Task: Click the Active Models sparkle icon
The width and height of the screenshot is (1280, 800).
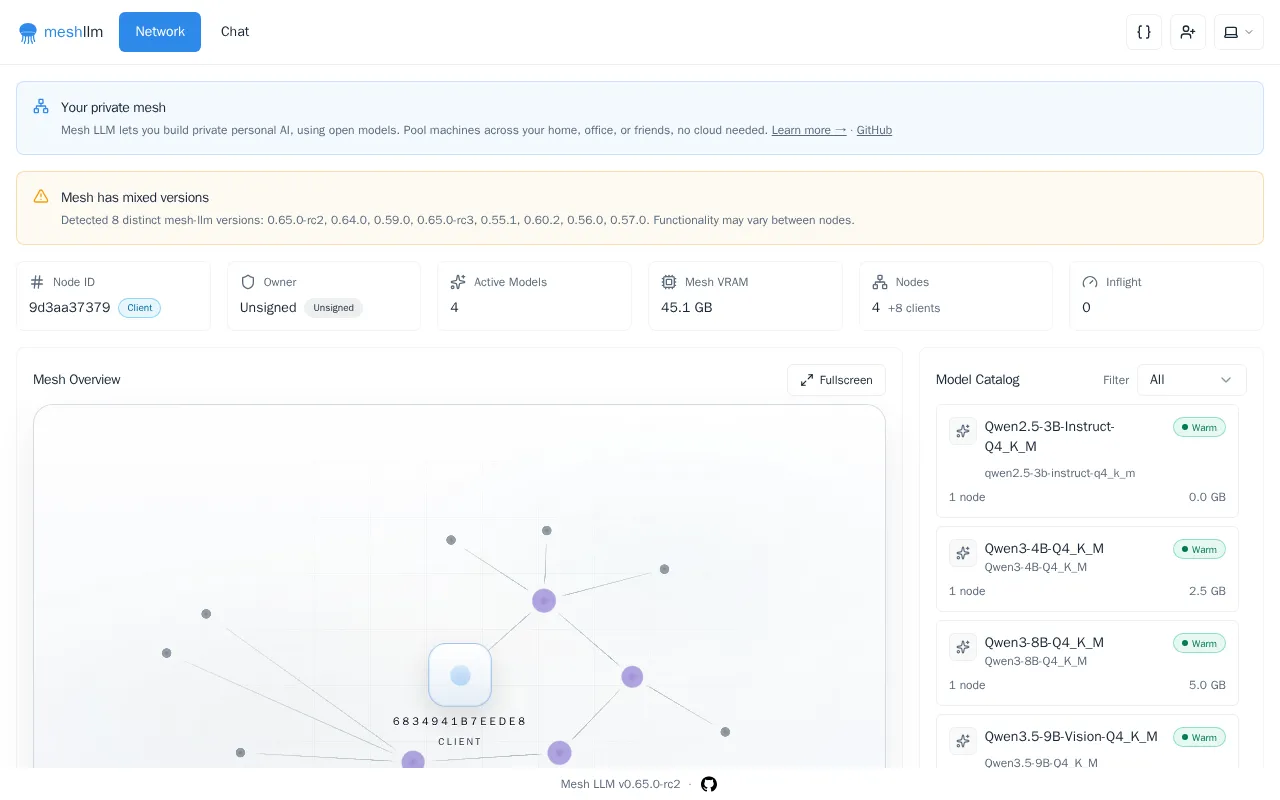Action: (x=458, y=282)
